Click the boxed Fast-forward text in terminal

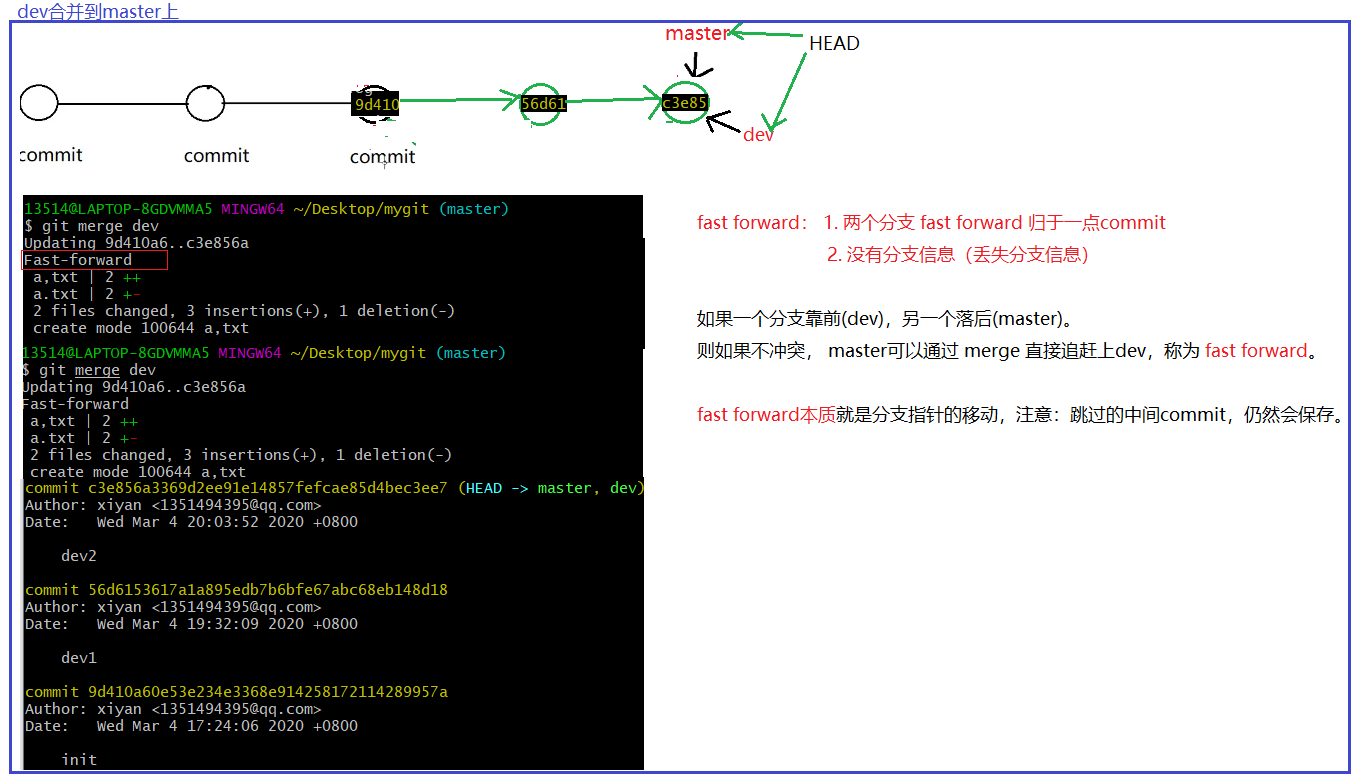coord(79,260)
